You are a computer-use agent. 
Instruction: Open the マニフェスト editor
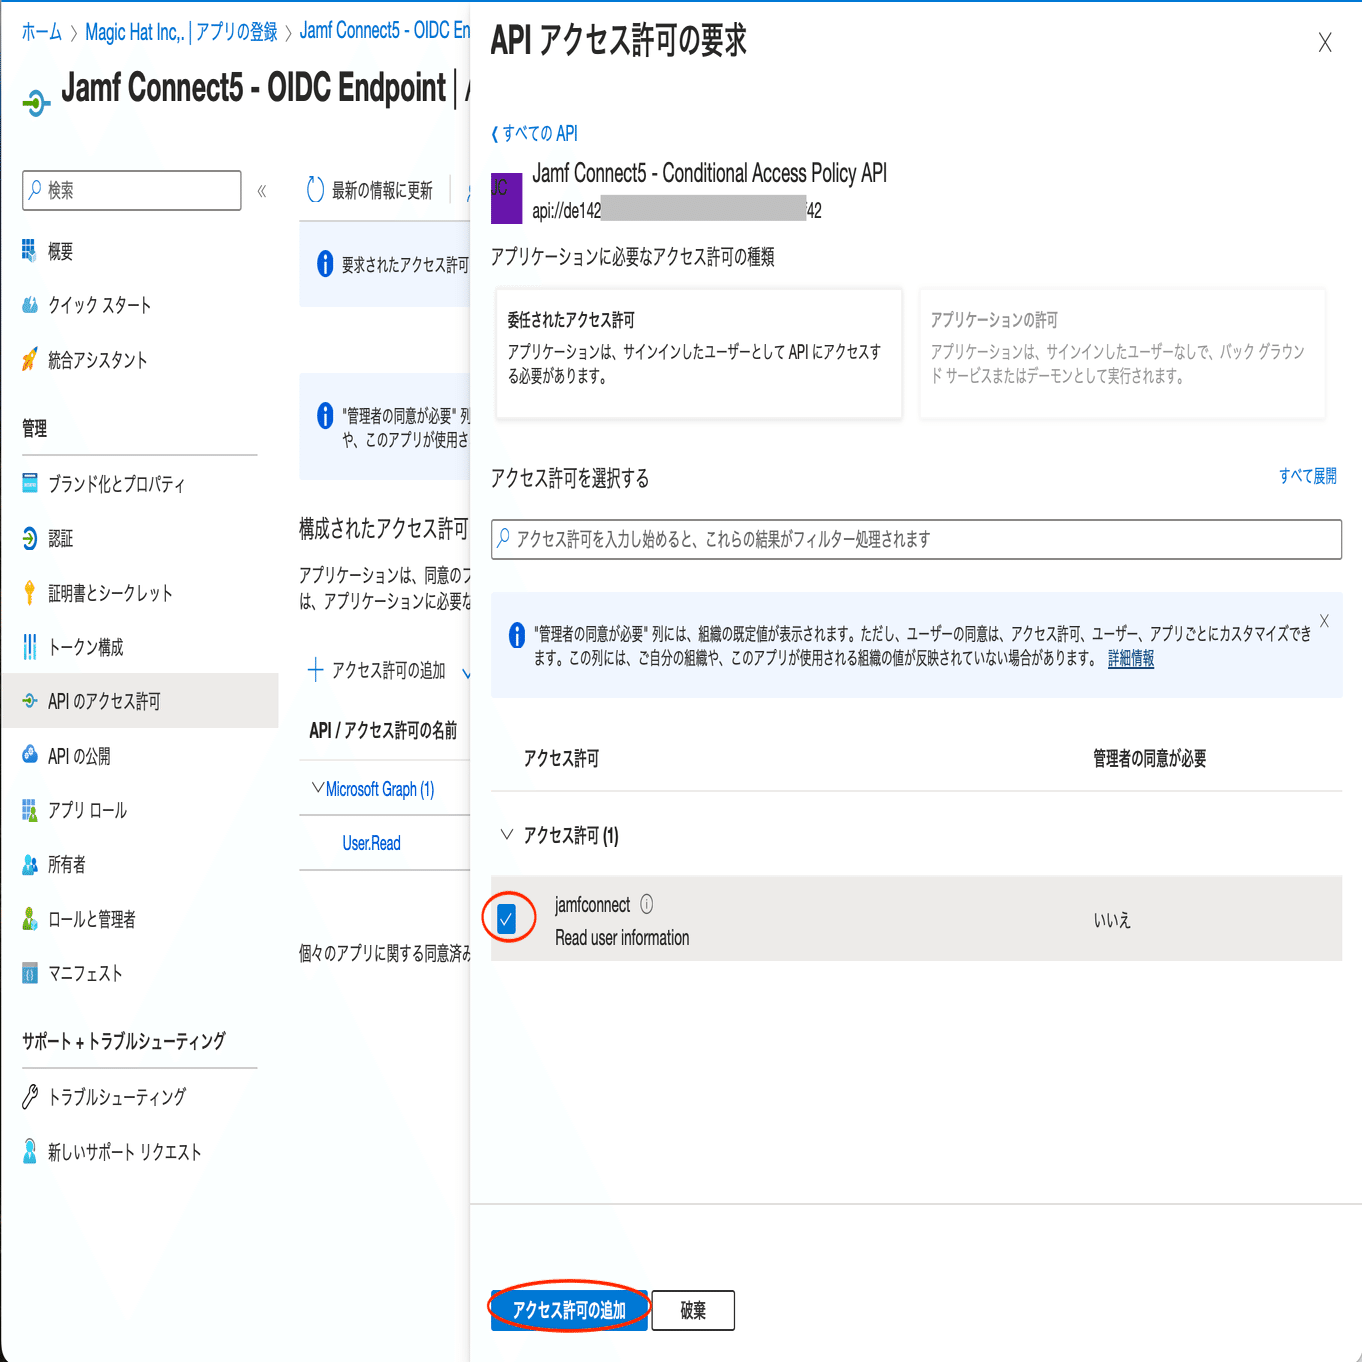[81, 973]
